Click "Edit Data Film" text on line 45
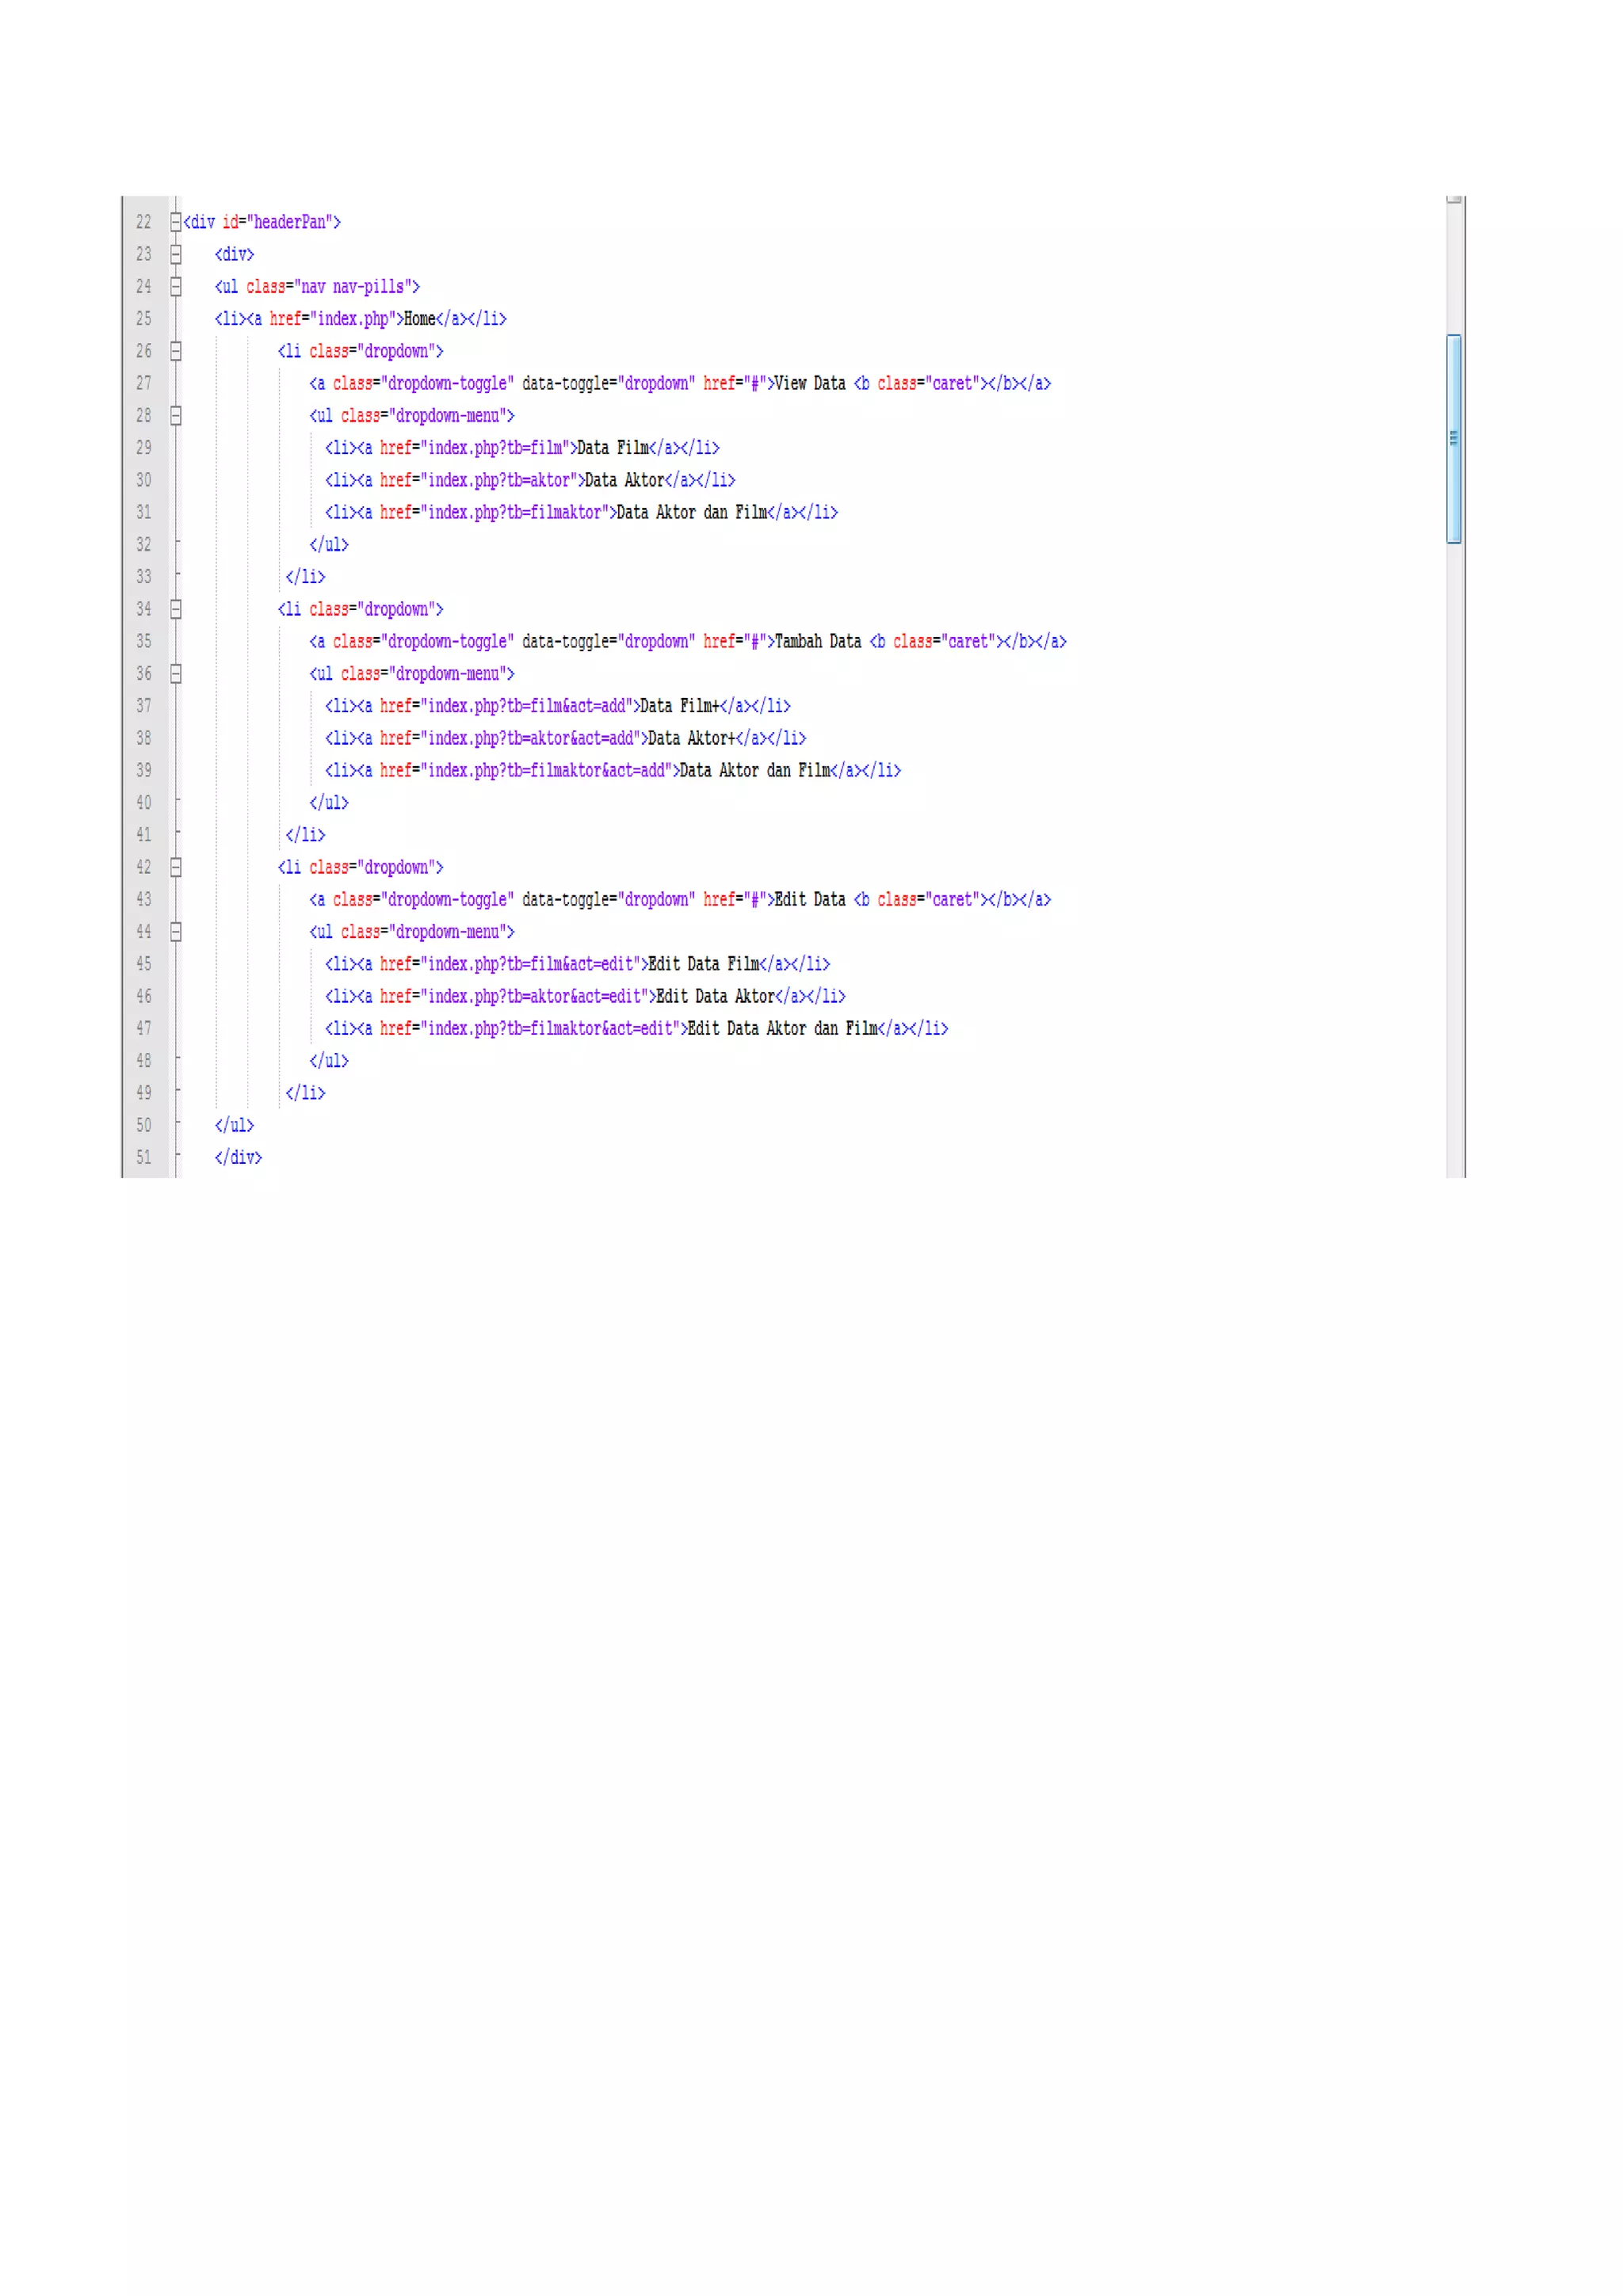 pos(702,964)
